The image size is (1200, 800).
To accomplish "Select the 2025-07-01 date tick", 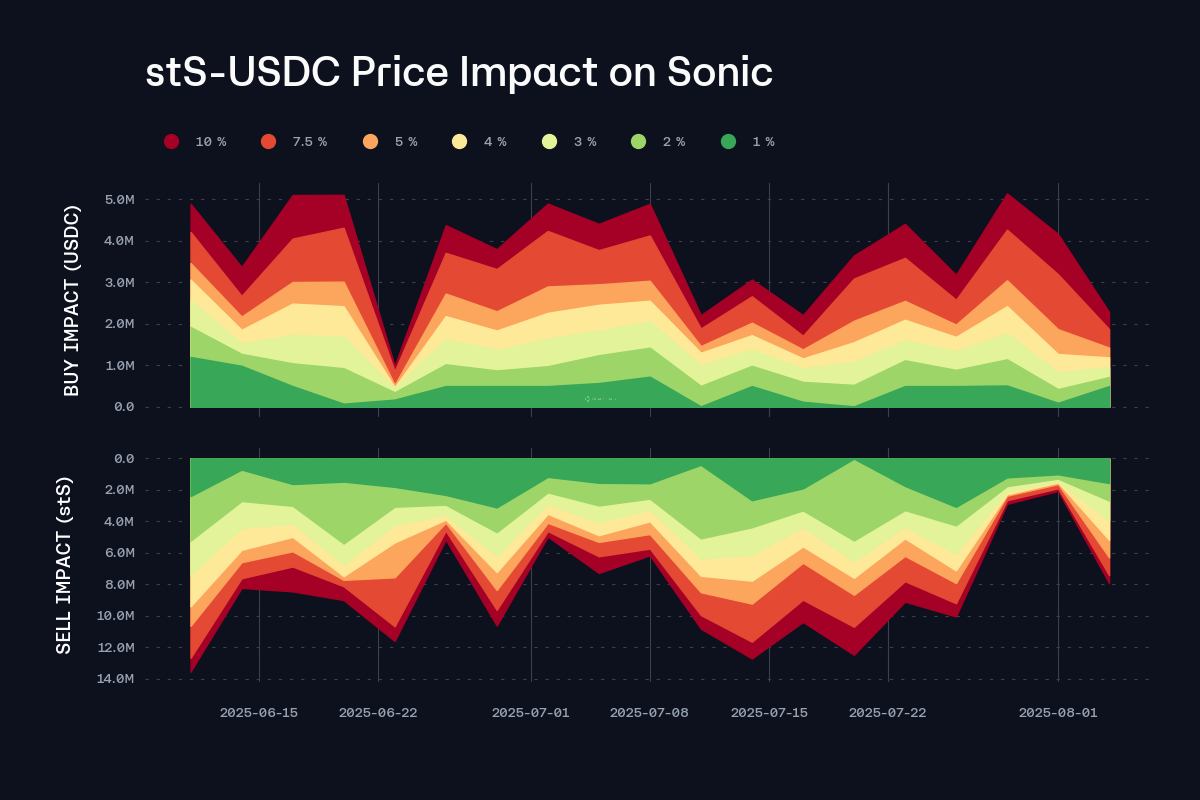I will pos(530,713).
